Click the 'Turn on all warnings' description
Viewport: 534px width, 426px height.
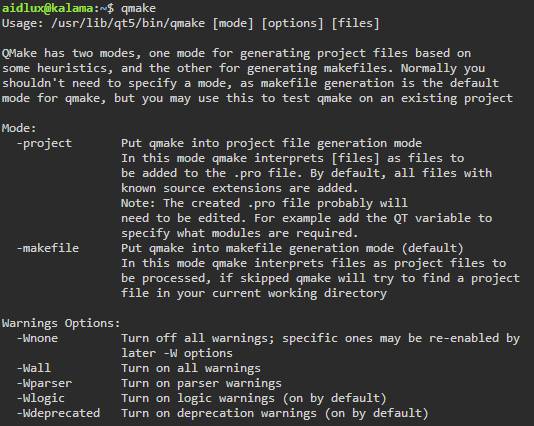(x=191, y=368)
